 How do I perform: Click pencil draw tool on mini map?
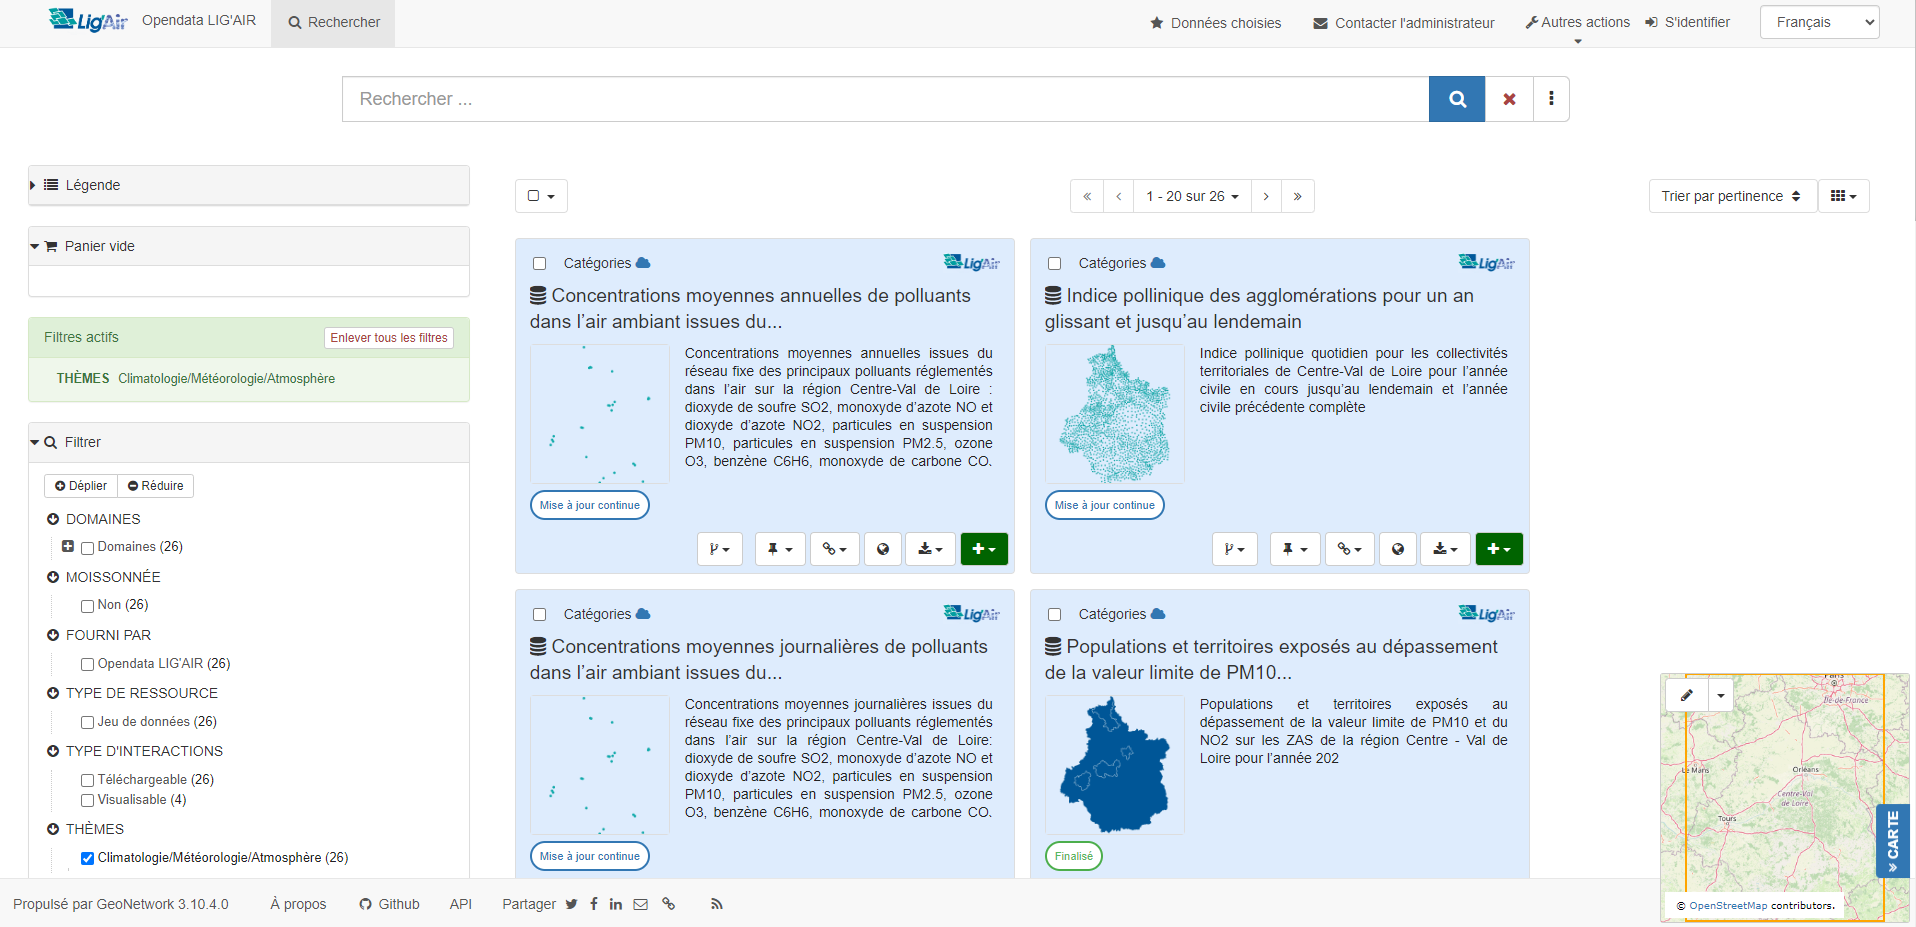click(x=1687, y=694)
